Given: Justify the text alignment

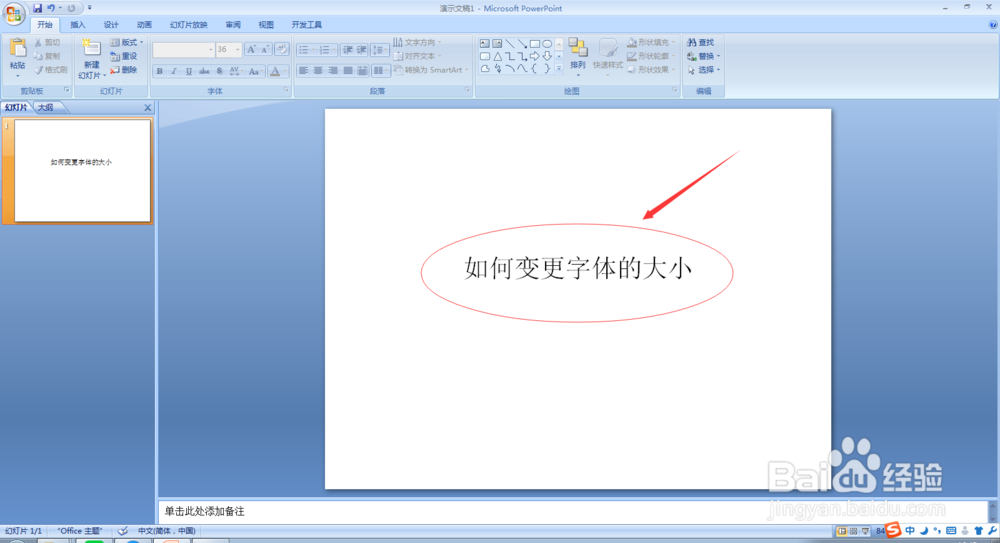Looking at the screenshot, I should coord(348,70).
